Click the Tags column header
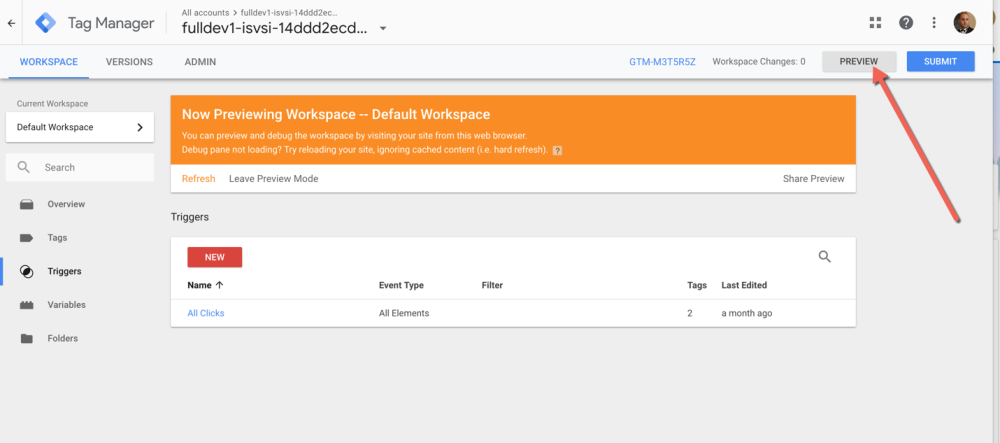The width and height of the screenshot is (1000, 443). click(x=697, y=285)
